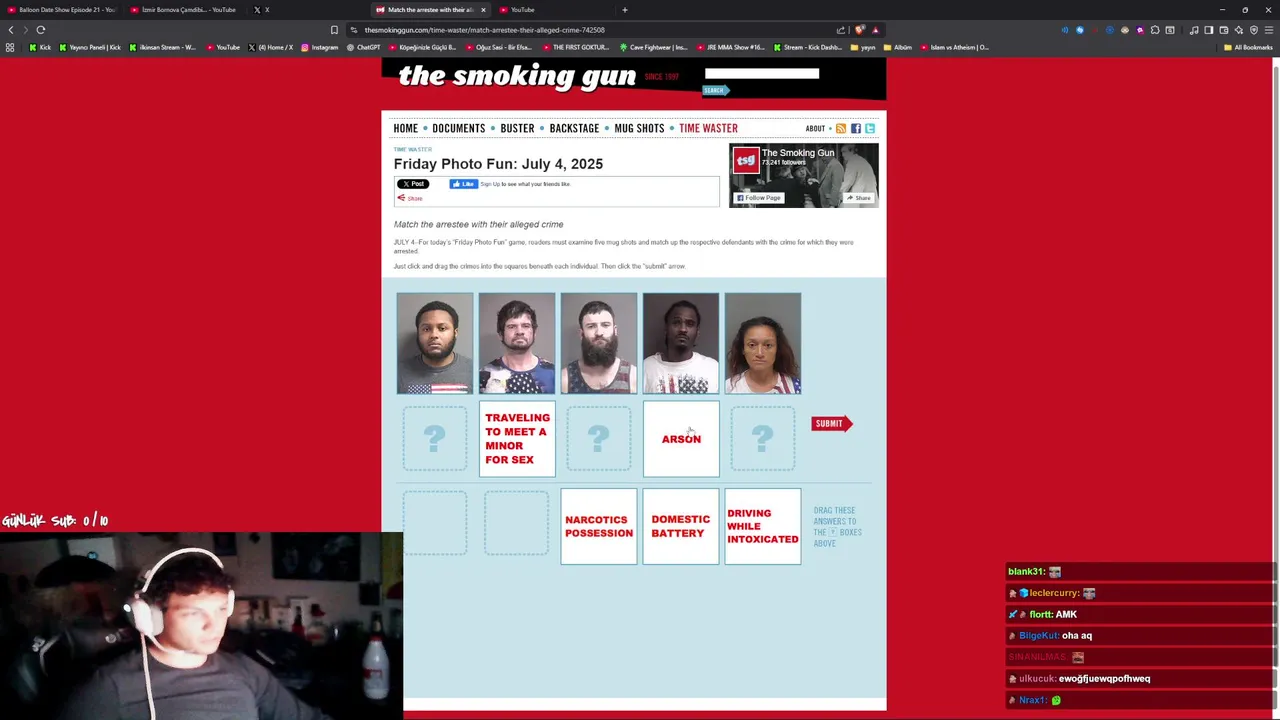Screen dimensions: 1280x720
Task: Open the TIME WASTER navigation item
Action: 708,128
